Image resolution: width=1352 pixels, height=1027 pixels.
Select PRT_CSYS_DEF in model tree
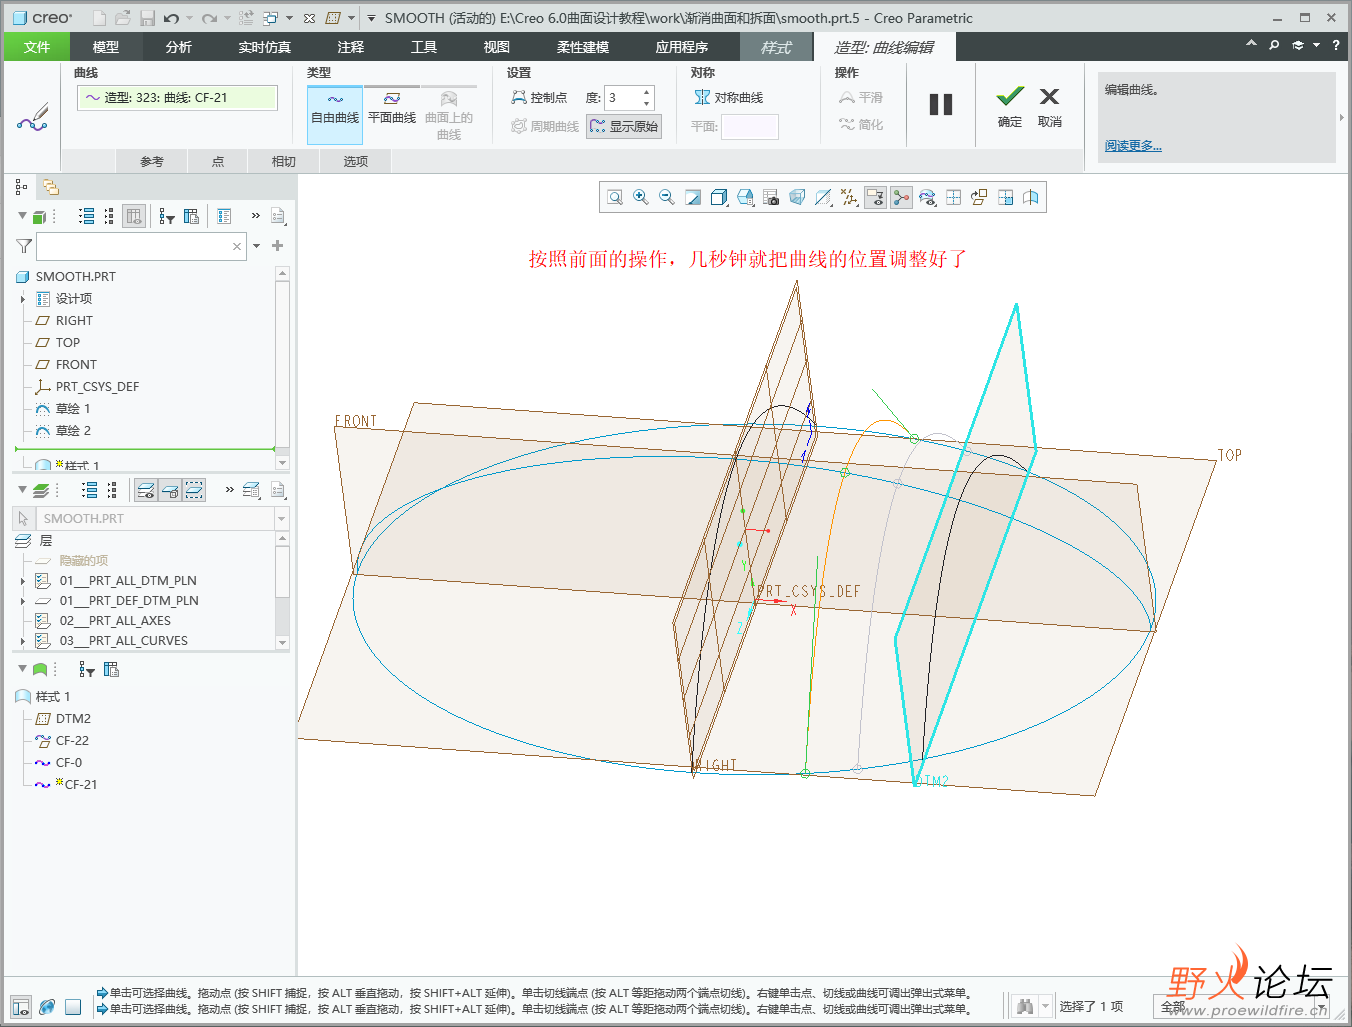[x=97, y=387]
